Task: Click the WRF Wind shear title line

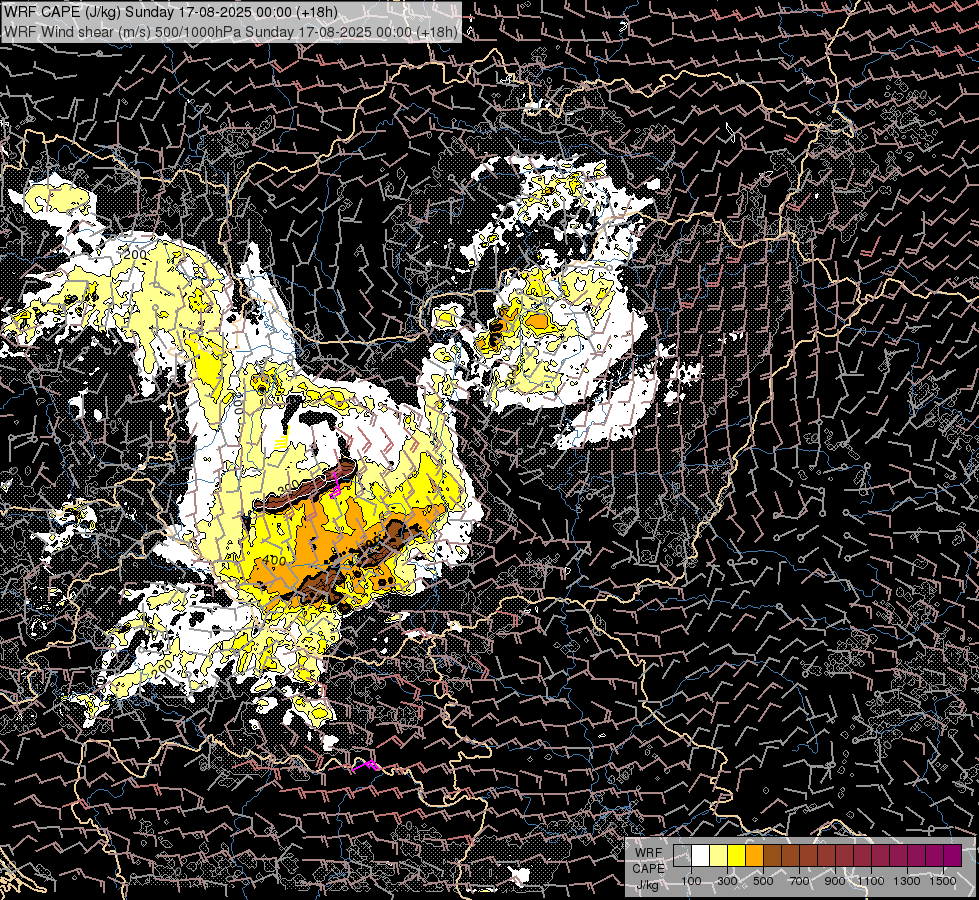Action: coord(230,32)
